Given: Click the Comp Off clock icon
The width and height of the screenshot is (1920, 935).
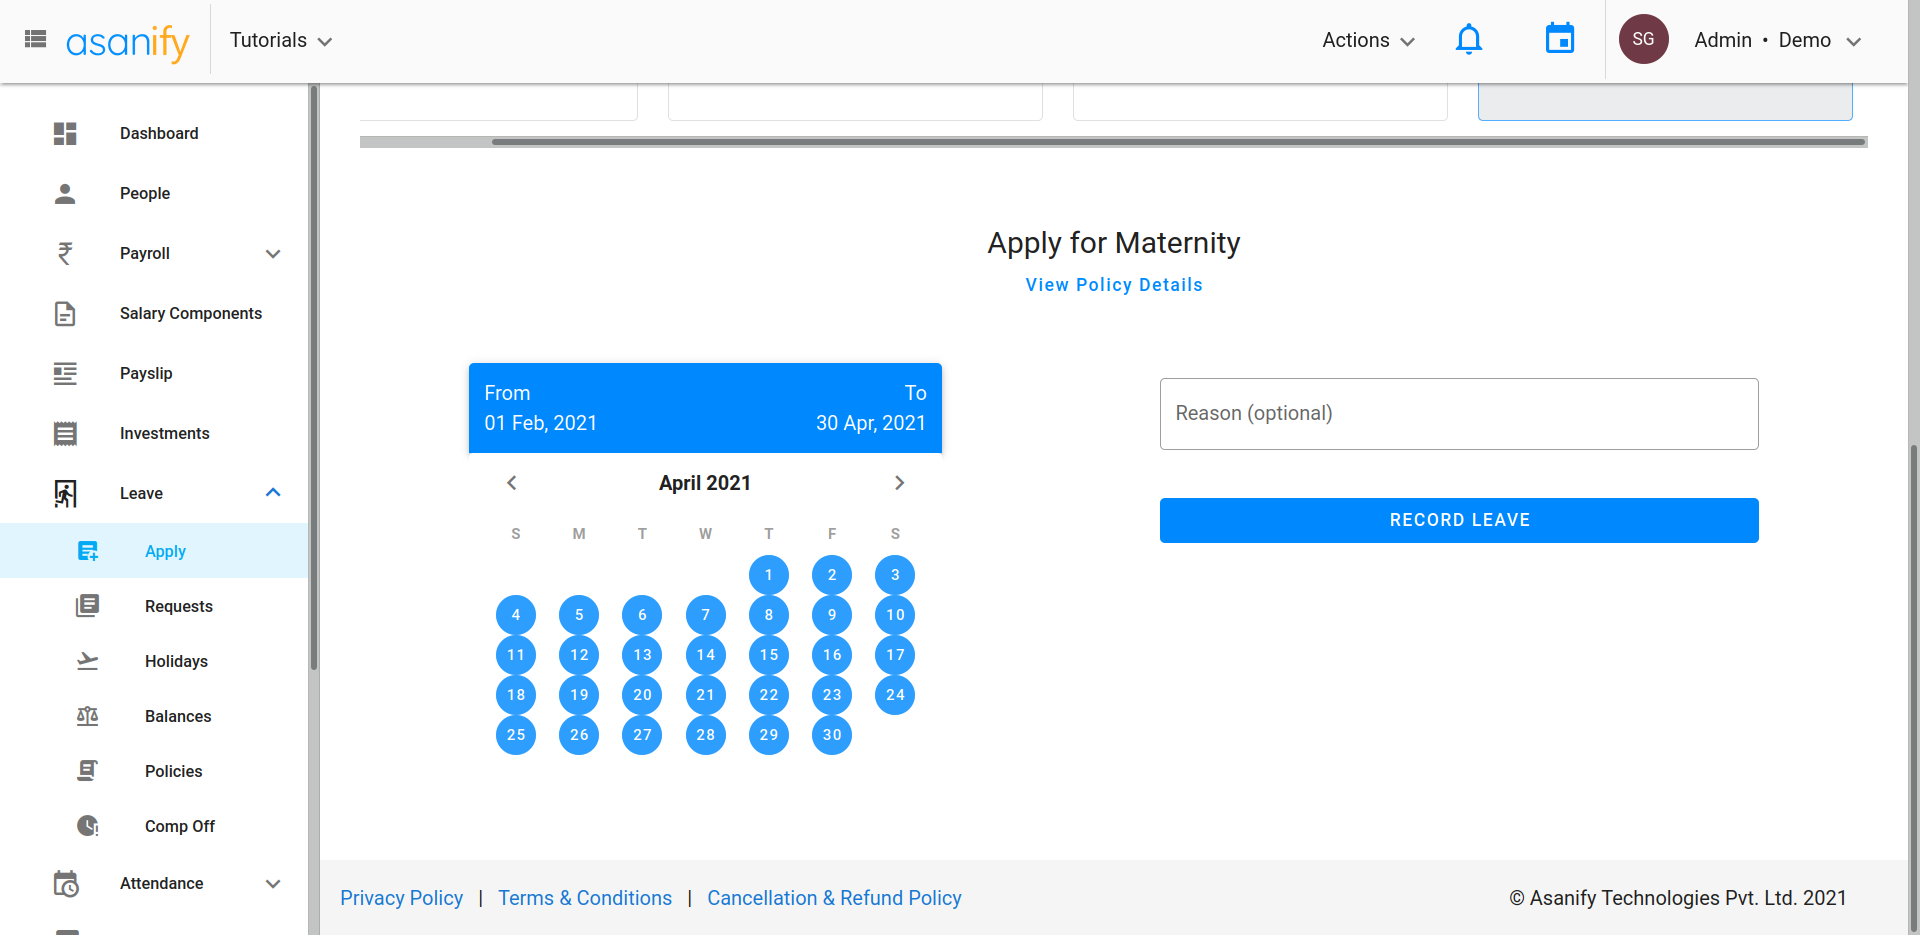Looking at the screenshot, I should click(x=88, y=826).
